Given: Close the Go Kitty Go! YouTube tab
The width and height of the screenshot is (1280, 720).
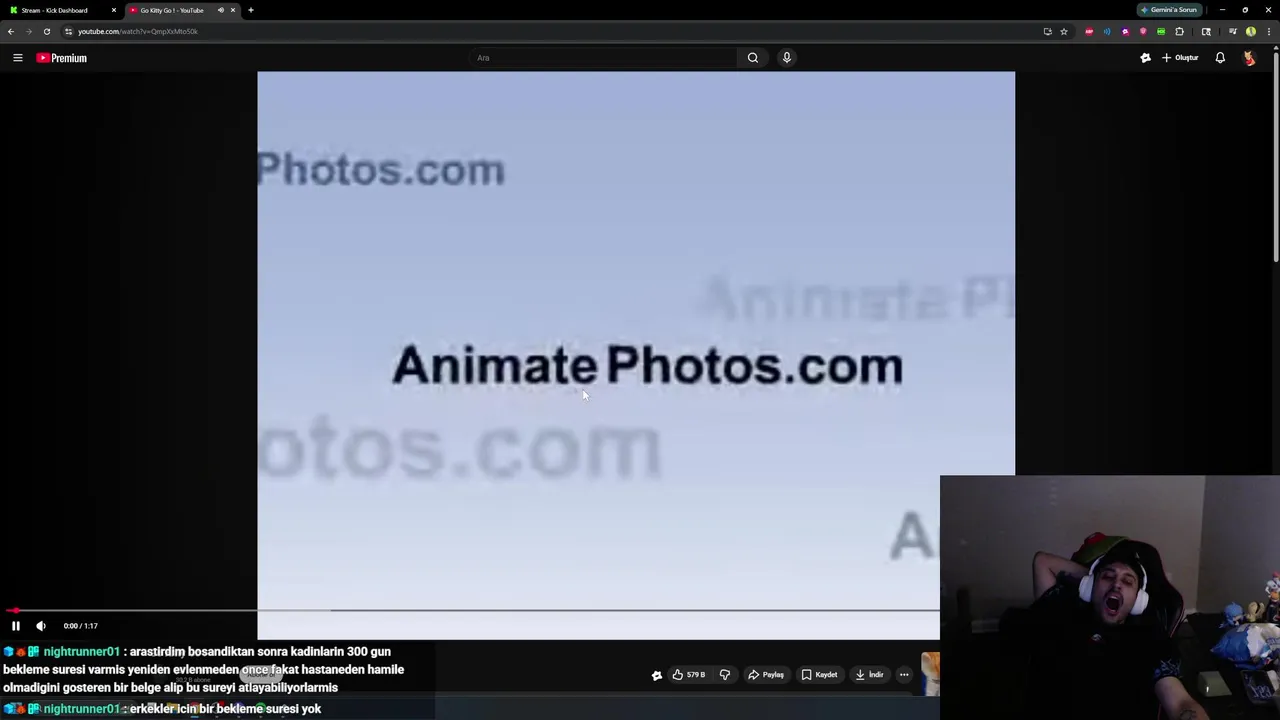Looking at the screenshot, I should (x=233, y=10).
